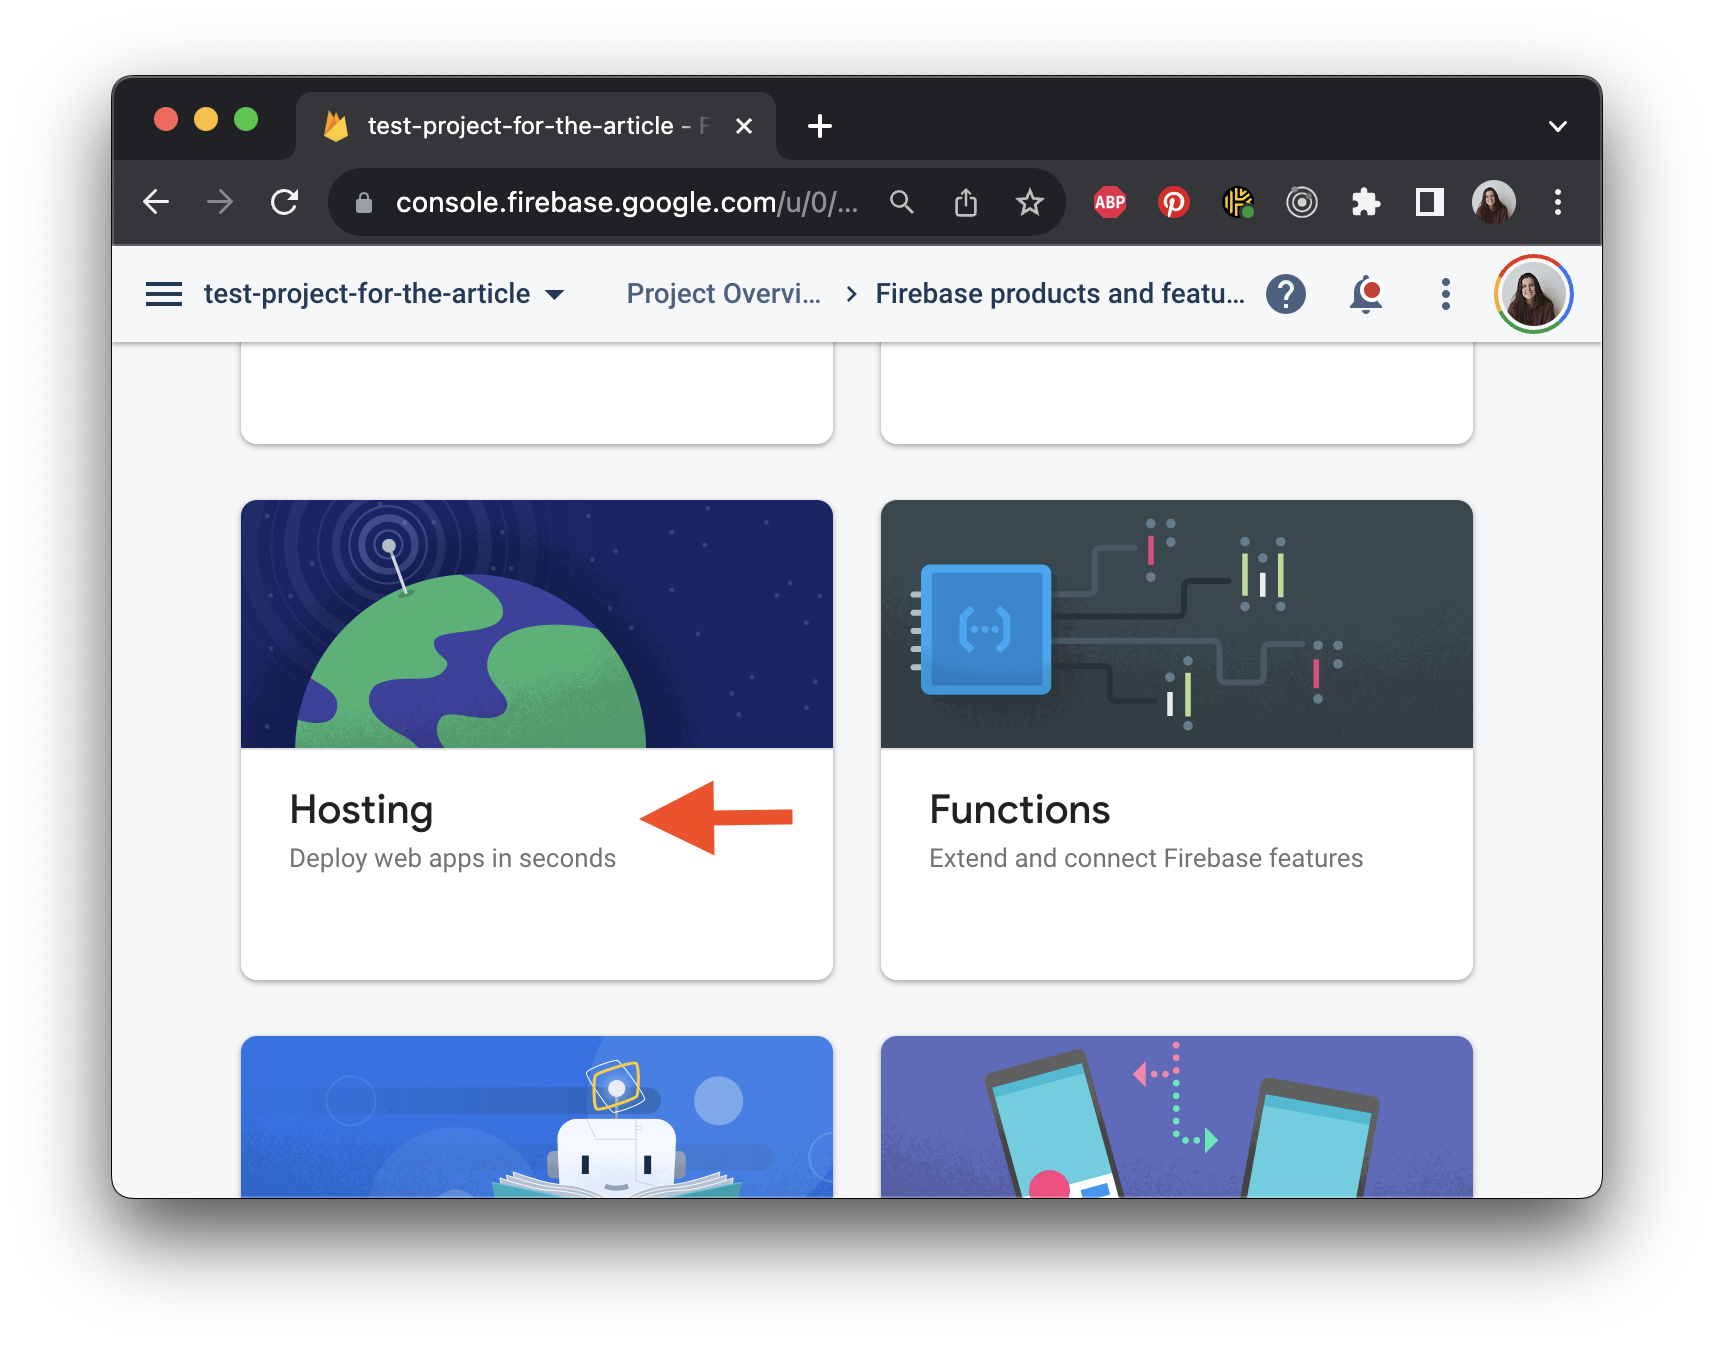Open the Adblock Plus extension
The width and height of the screenshot is (1714, 1346).
tap(1110, 202)
